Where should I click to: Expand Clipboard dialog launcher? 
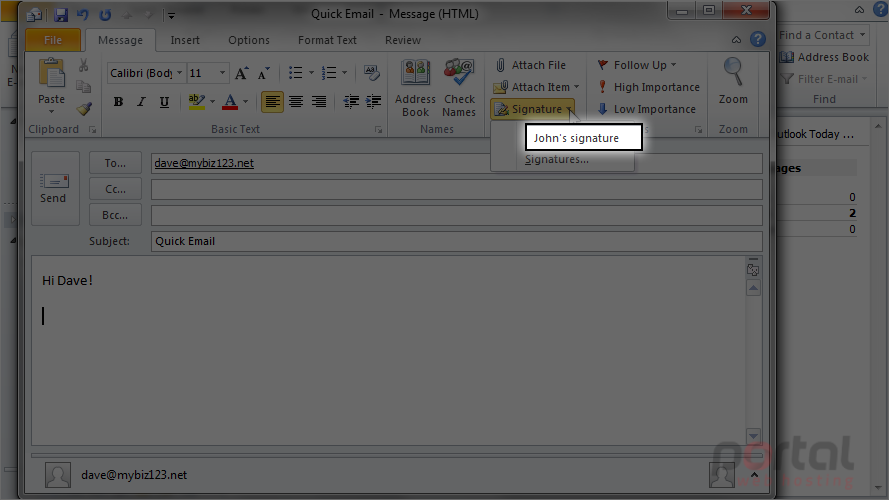(x=92, y=130)
